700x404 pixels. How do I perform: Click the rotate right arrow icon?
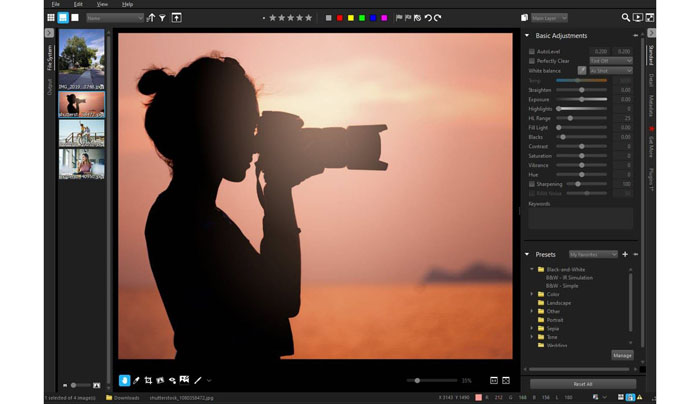click(437, 17)
